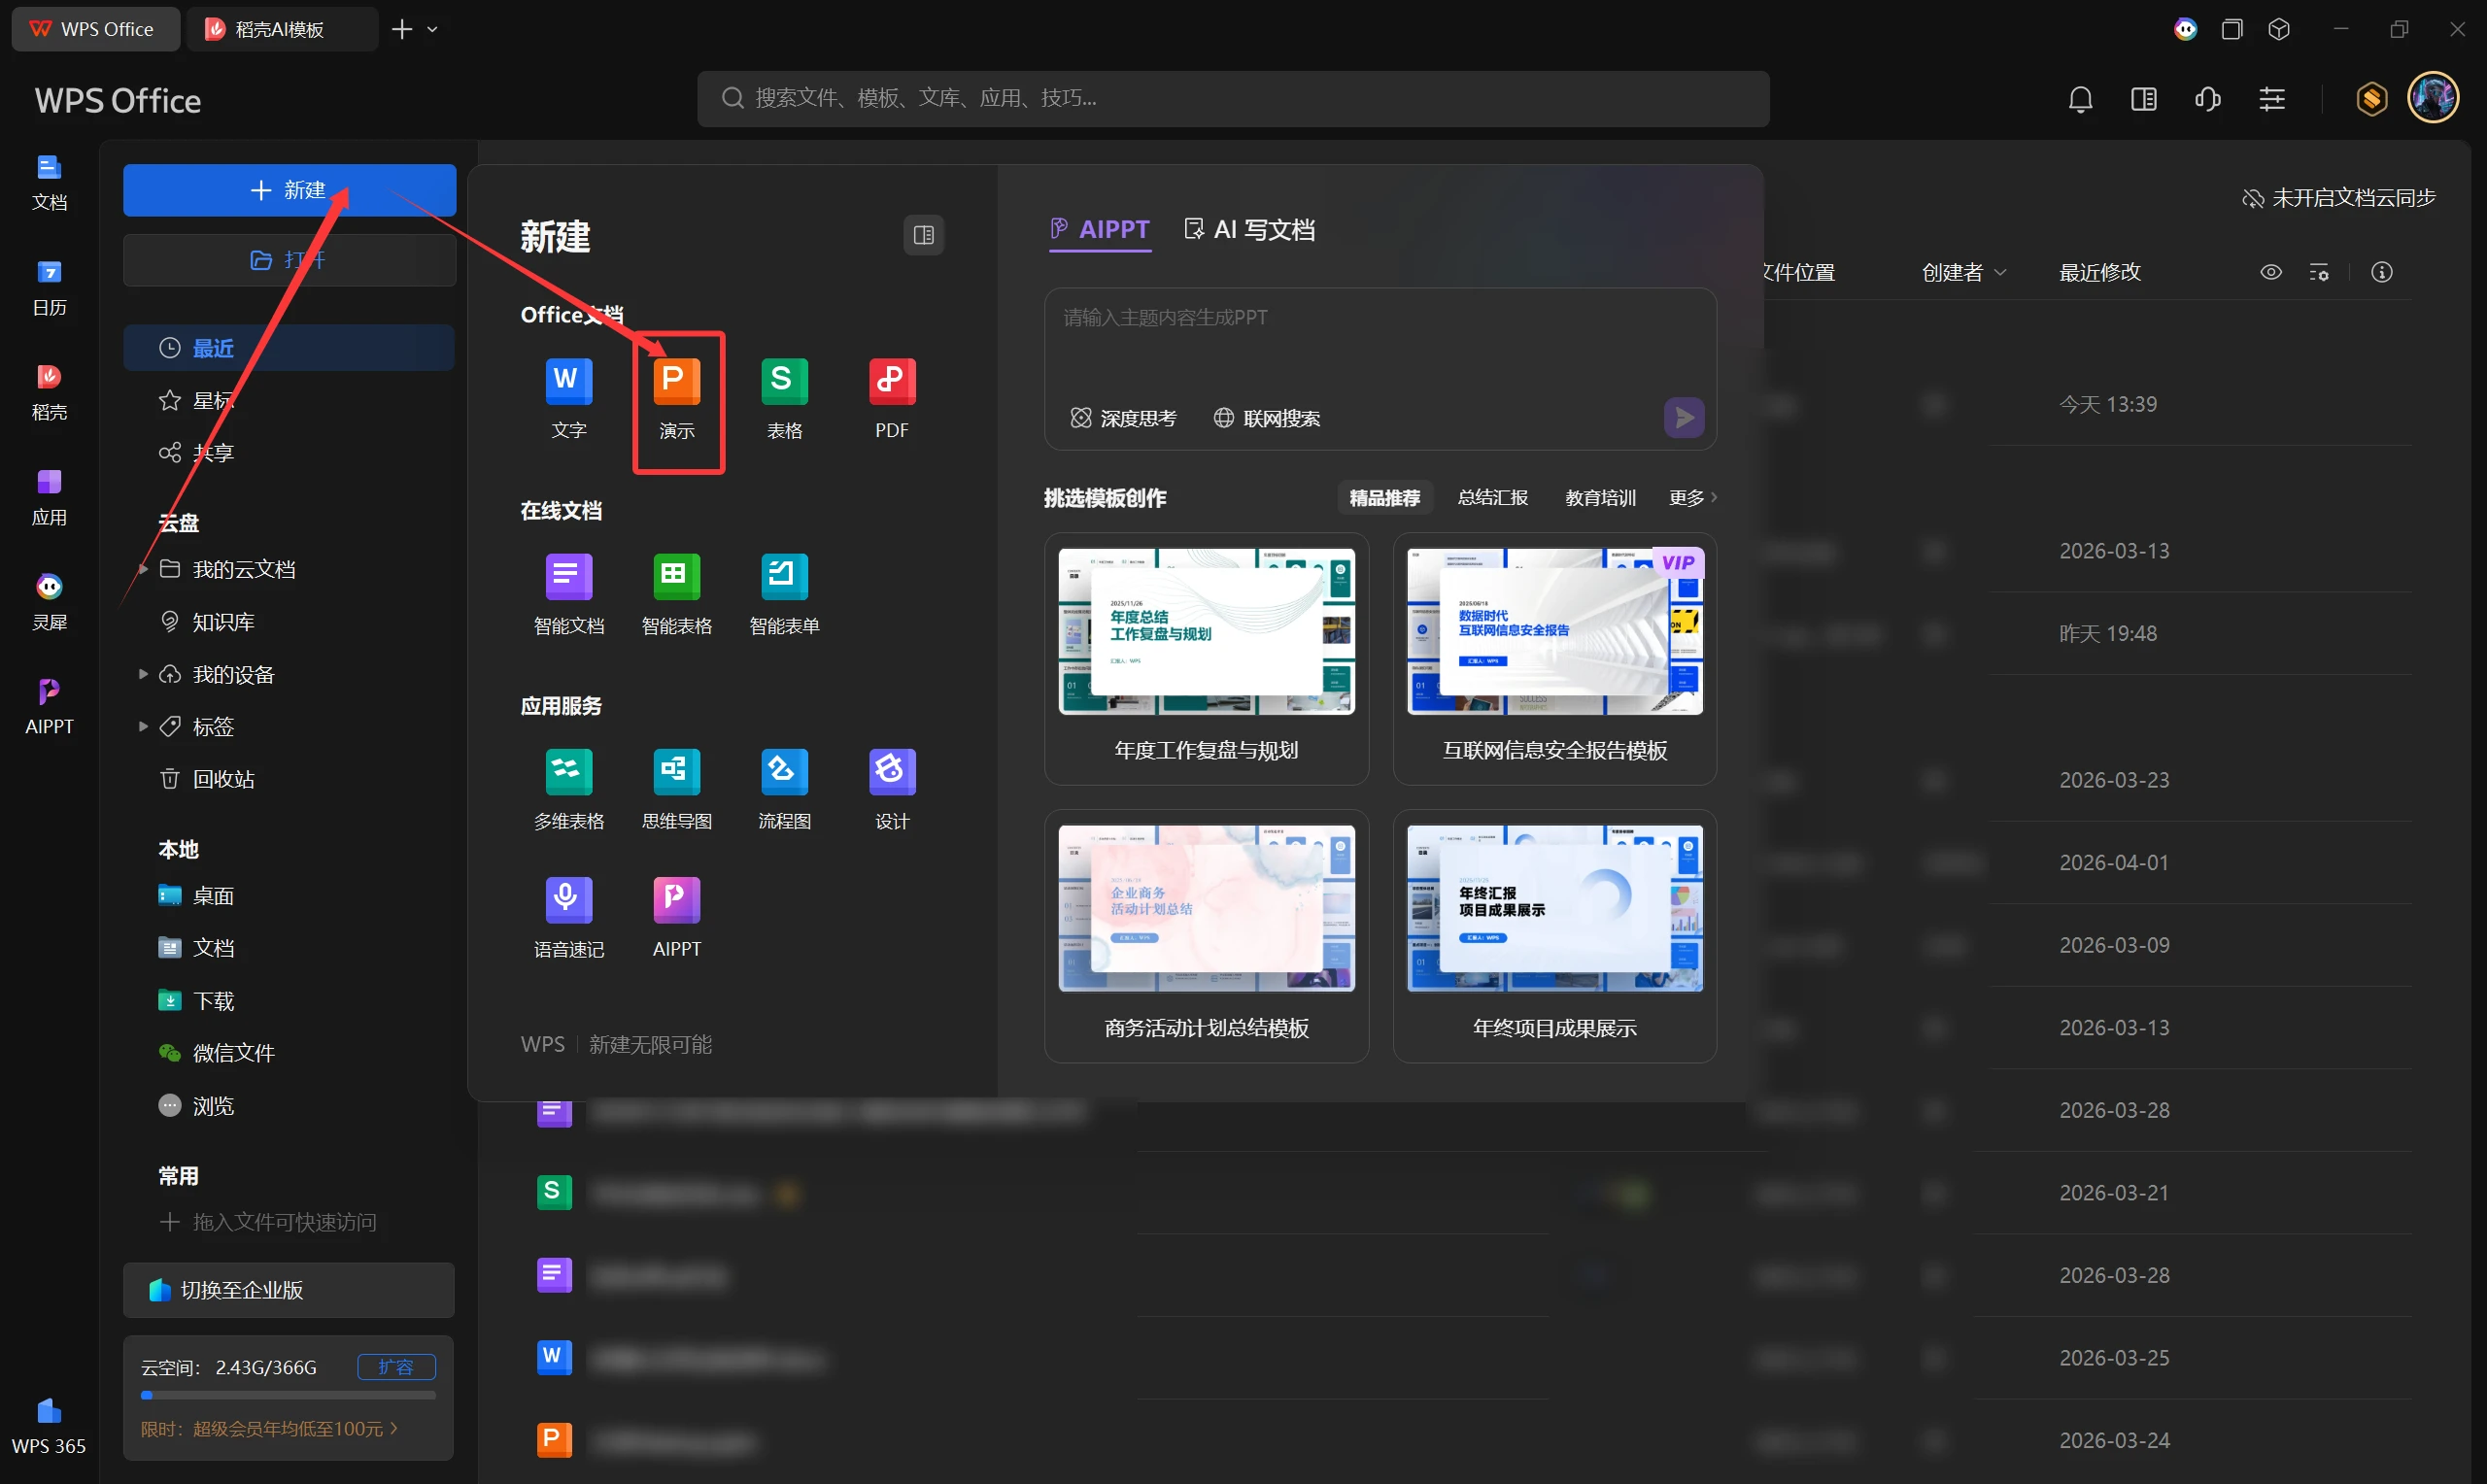Image resolution: width=2487 pixels, height=1484 pixels.
Task: Toggle 深度思考 deep thinking option
Action: pyautogui.click(x=1124, y=418)
